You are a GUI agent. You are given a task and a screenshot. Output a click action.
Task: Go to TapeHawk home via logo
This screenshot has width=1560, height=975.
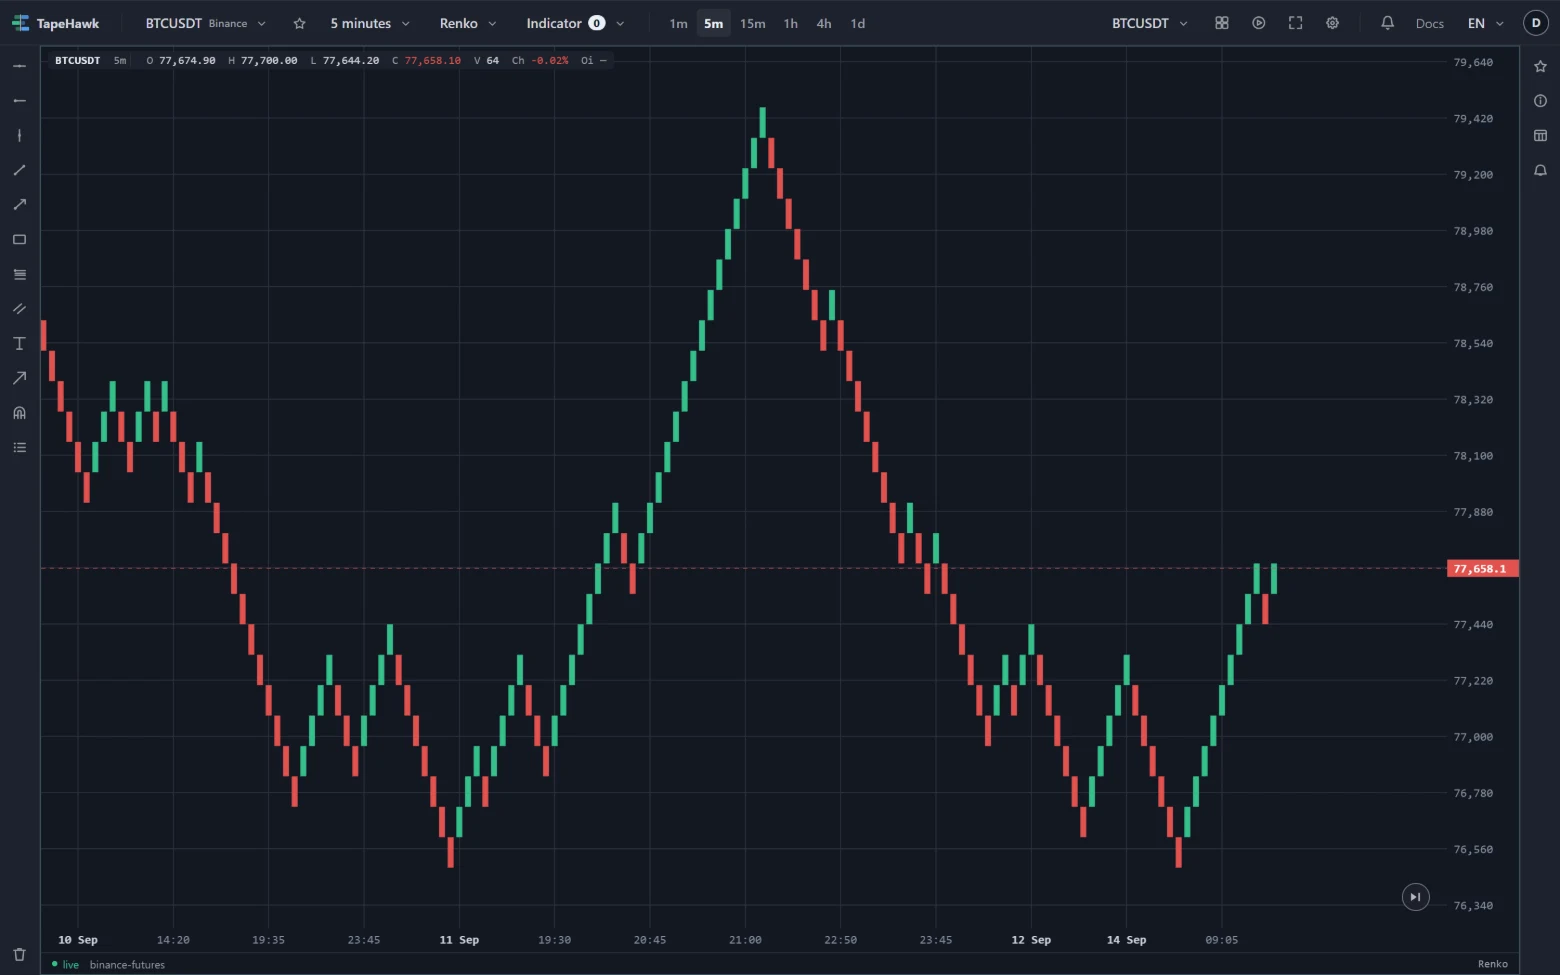click(x=56, y=23)
